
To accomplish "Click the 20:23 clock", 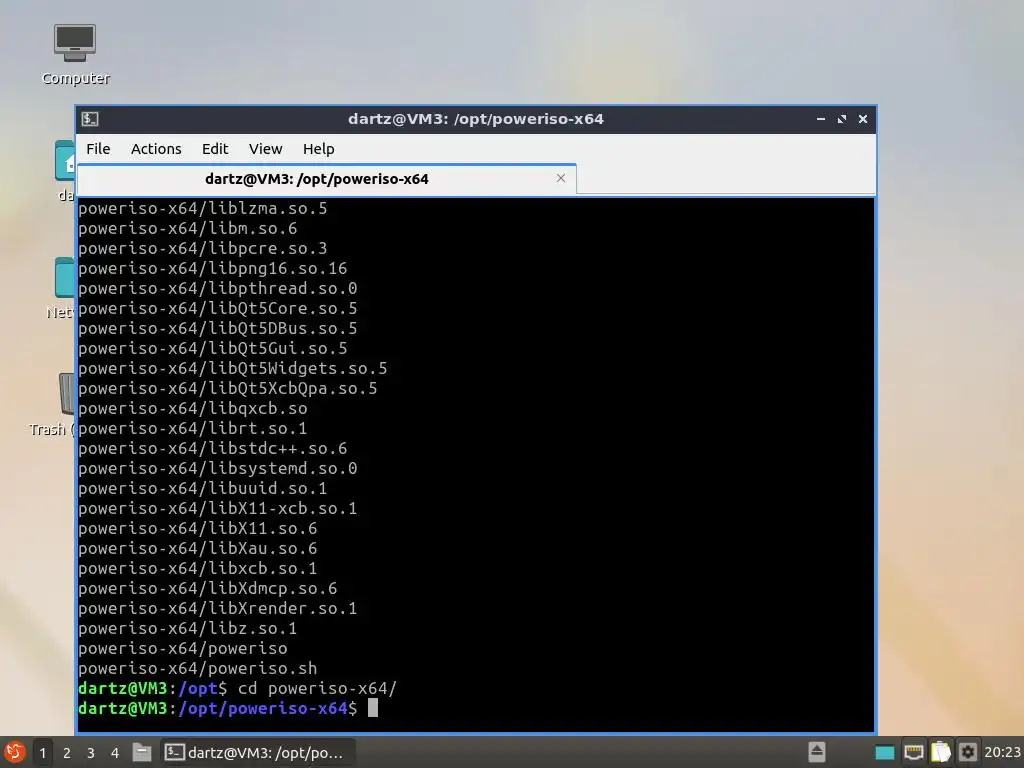I will pyautogui.click(x=1002, y=752).
